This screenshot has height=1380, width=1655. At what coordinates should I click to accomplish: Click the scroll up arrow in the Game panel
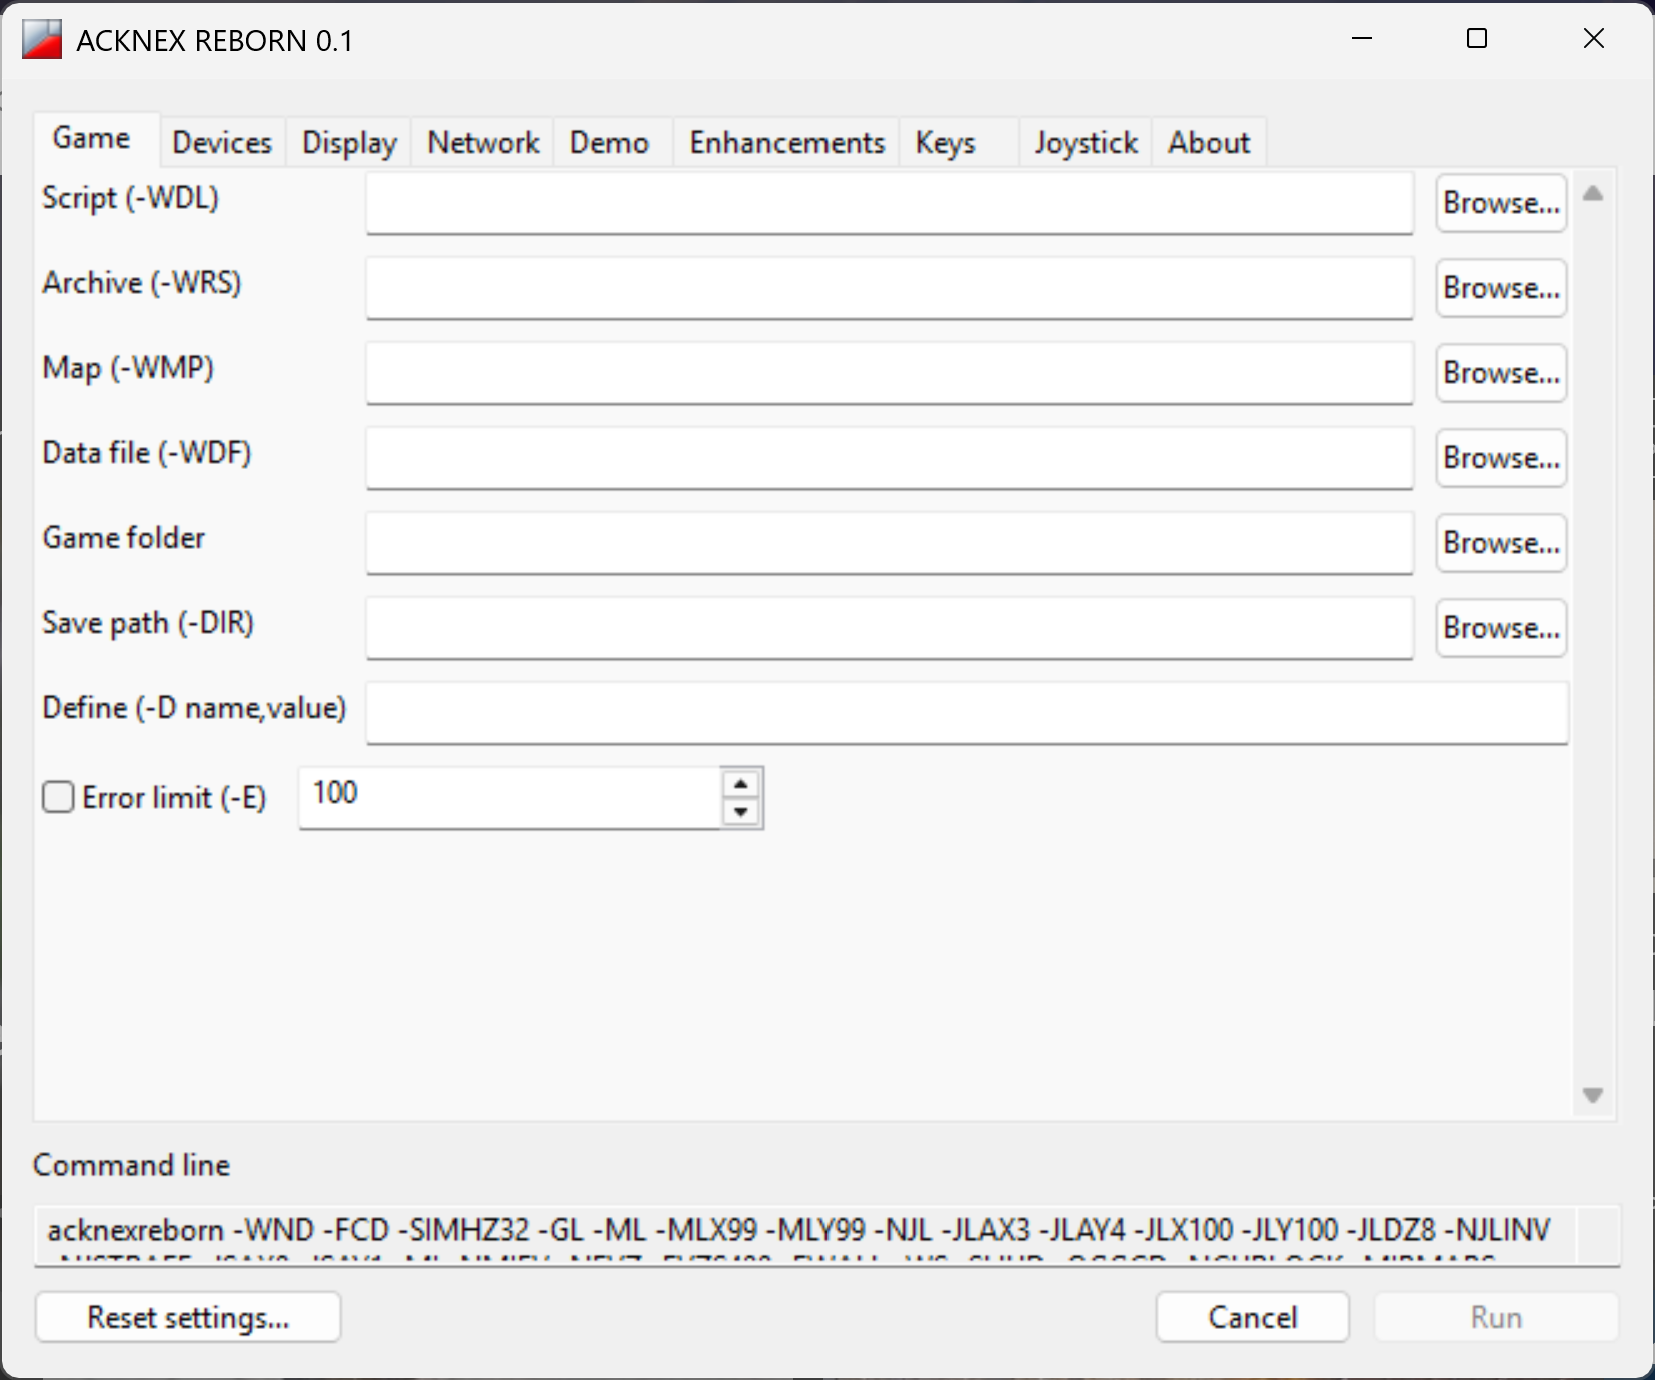(1593, 194)
